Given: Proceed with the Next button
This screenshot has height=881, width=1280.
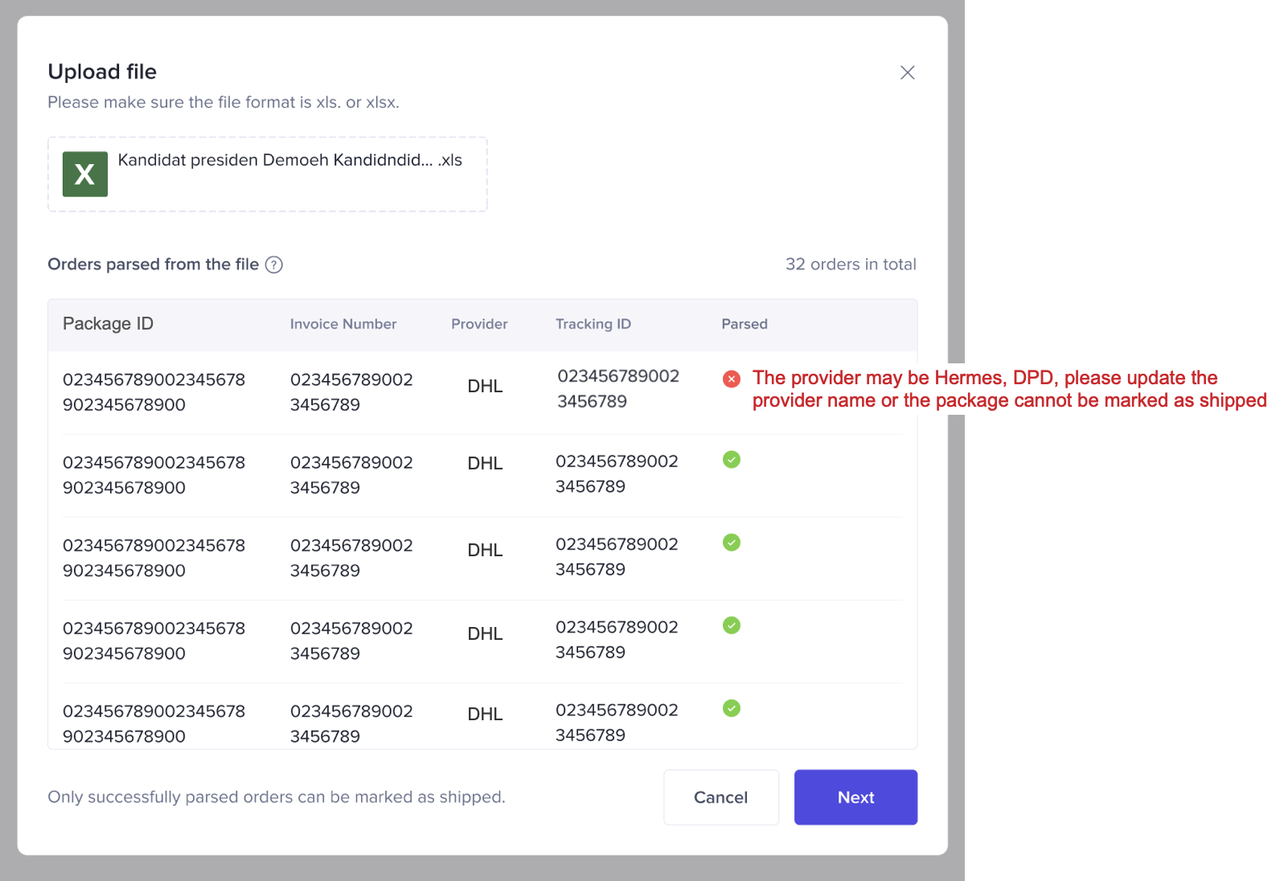Looking at the screenshot, I should coord(855,797).
